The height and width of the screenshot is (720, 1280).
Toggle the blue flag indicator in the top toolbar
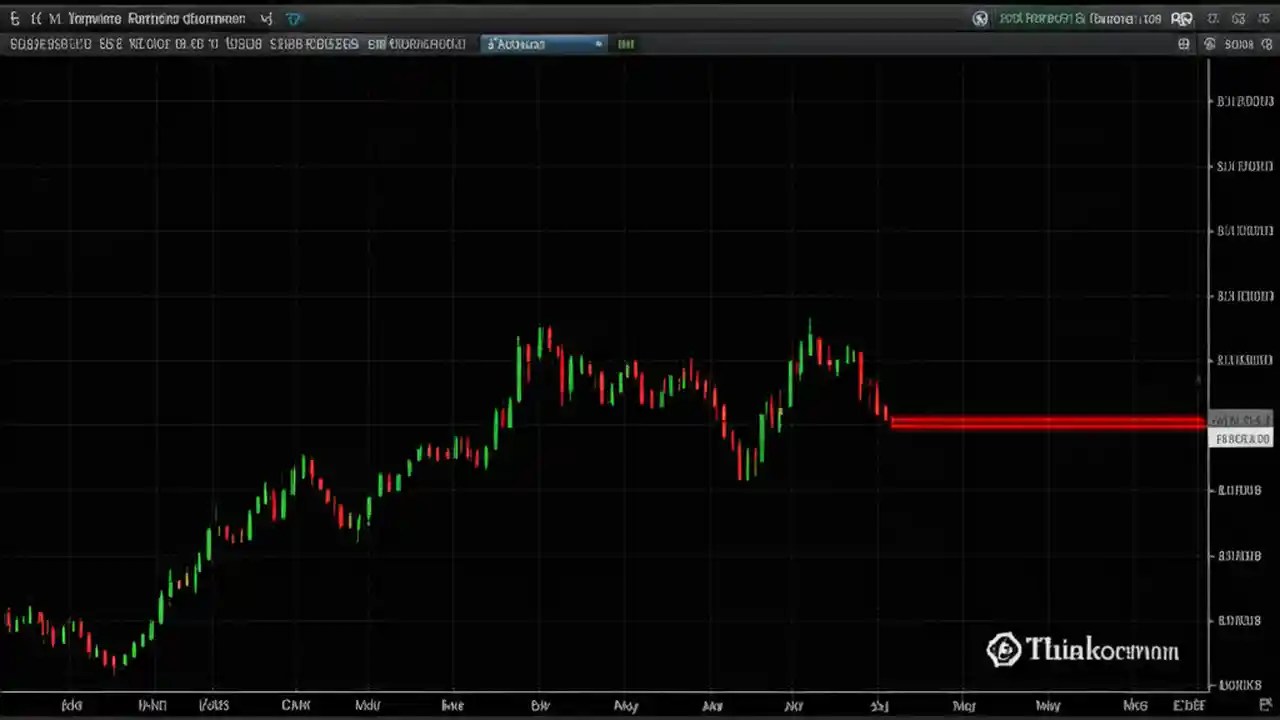tap(293, 18)
